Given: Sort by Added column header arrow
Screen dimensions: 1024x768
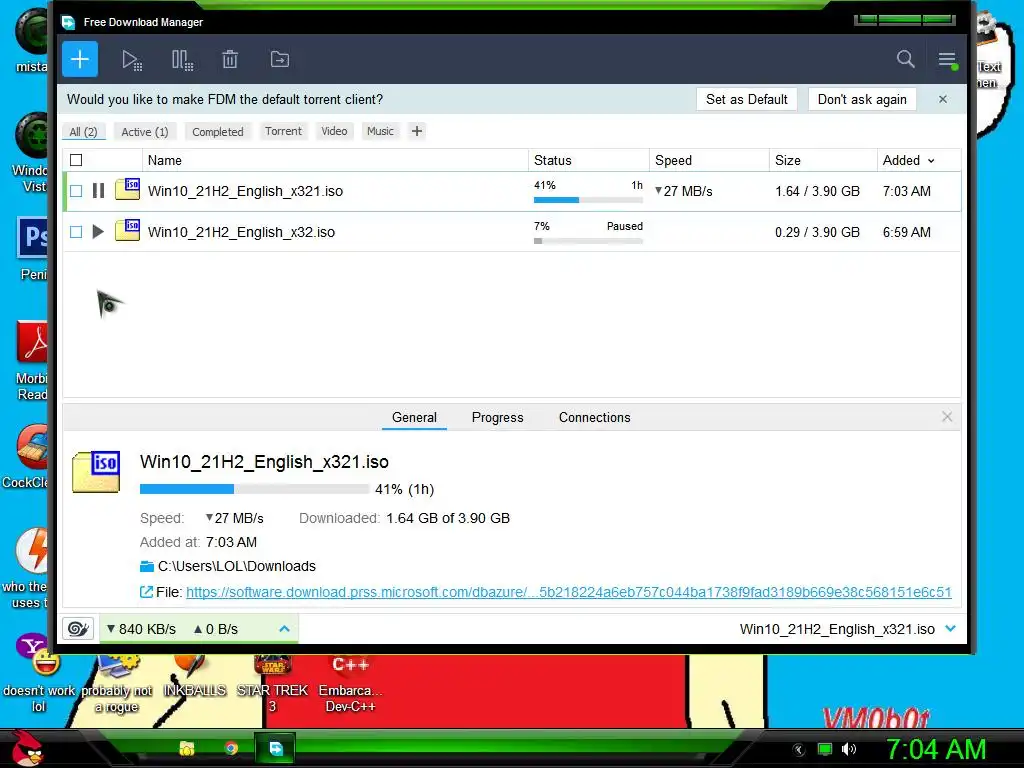Looking at the screenshot, I should (x=931, y=161).
